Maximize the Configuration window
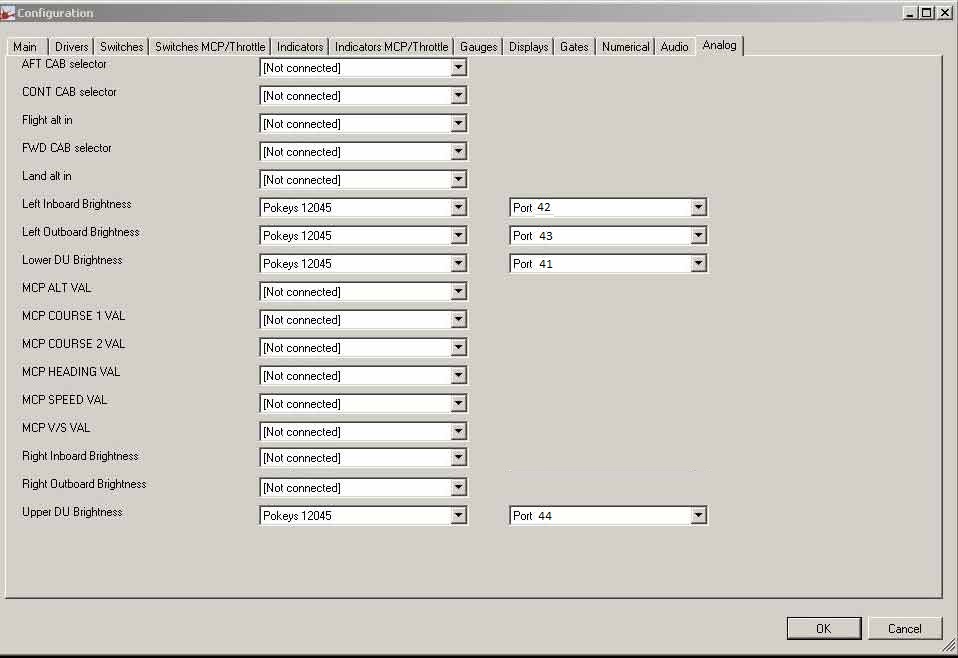Viewport: 958px width, 658px height. [x=927, y=13]
